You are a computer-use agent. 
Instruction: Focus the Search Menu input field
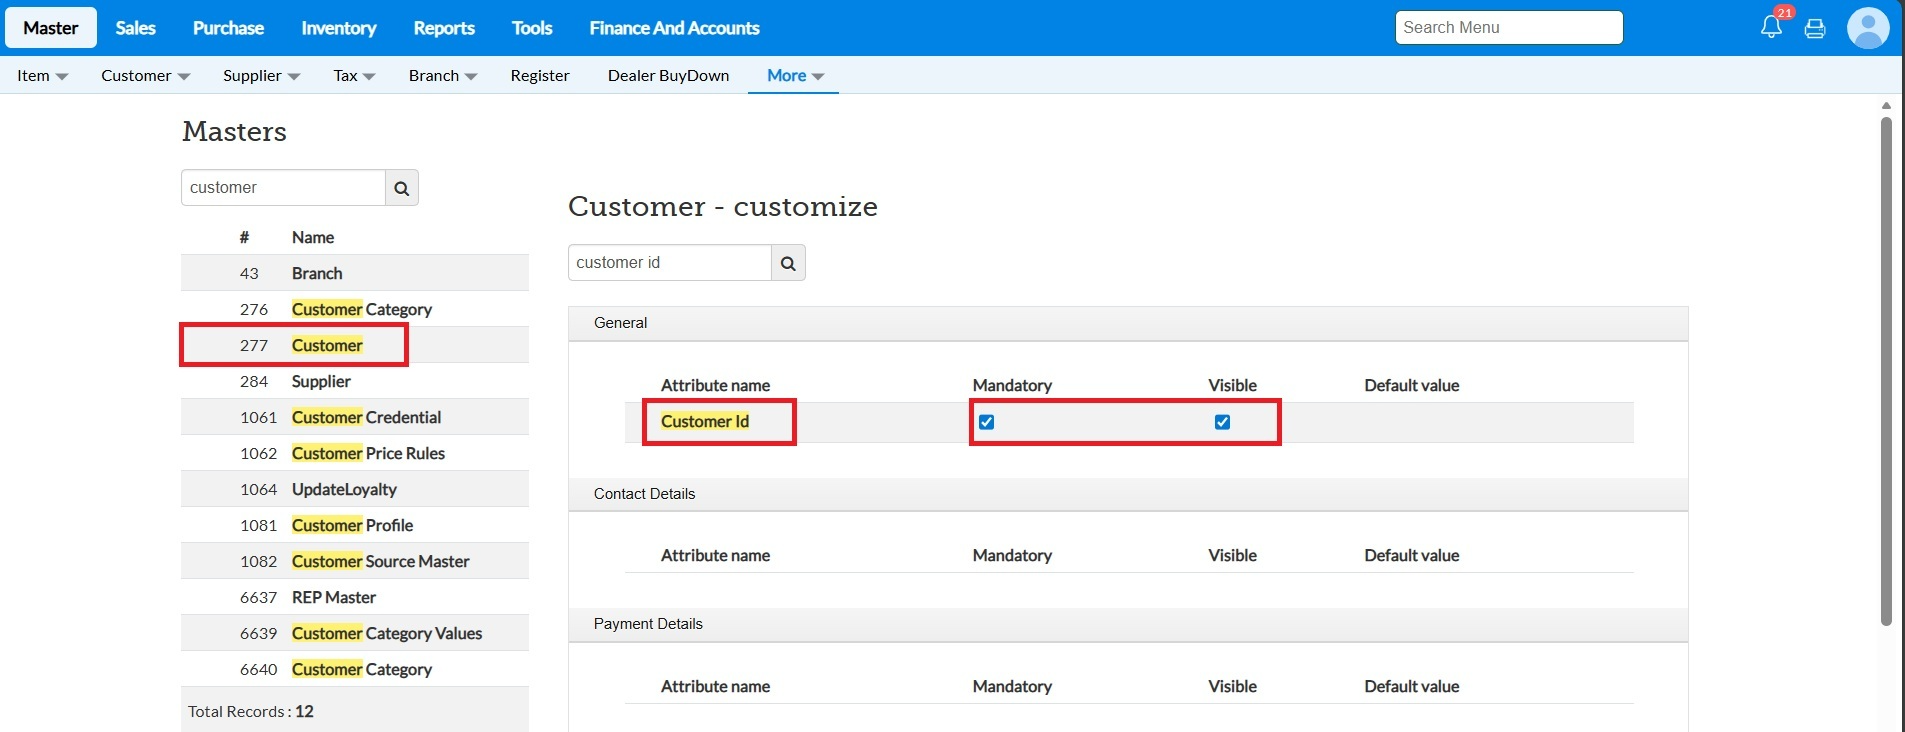coord(1508,28)
